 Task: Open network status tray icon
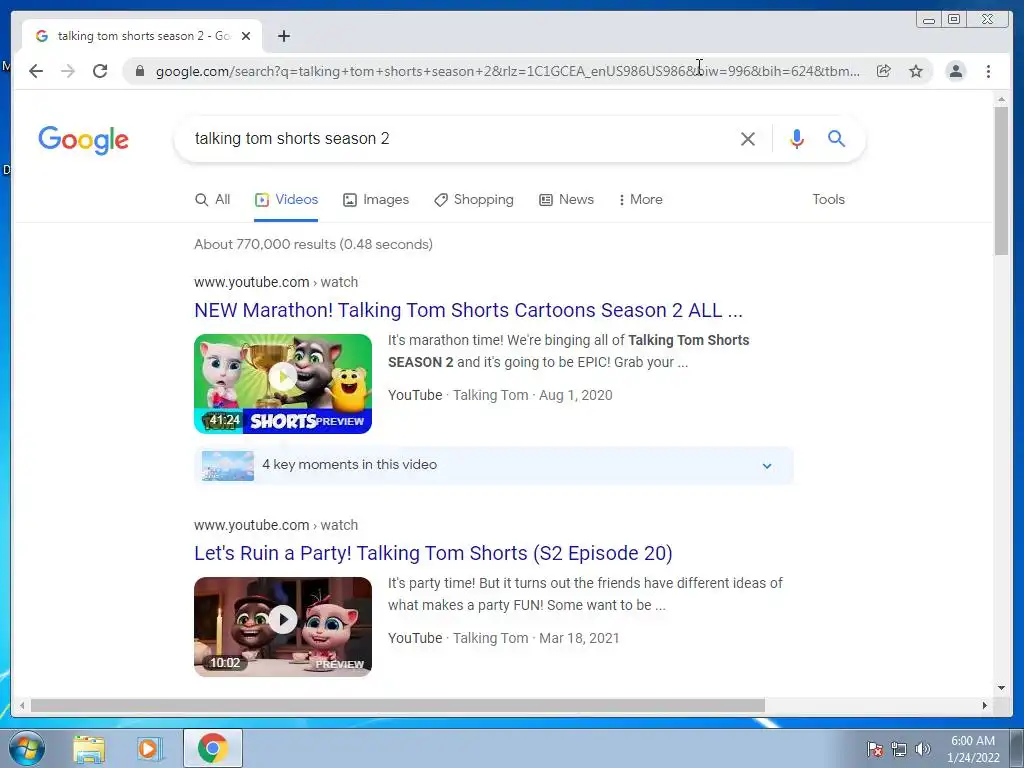coord(899,749)
